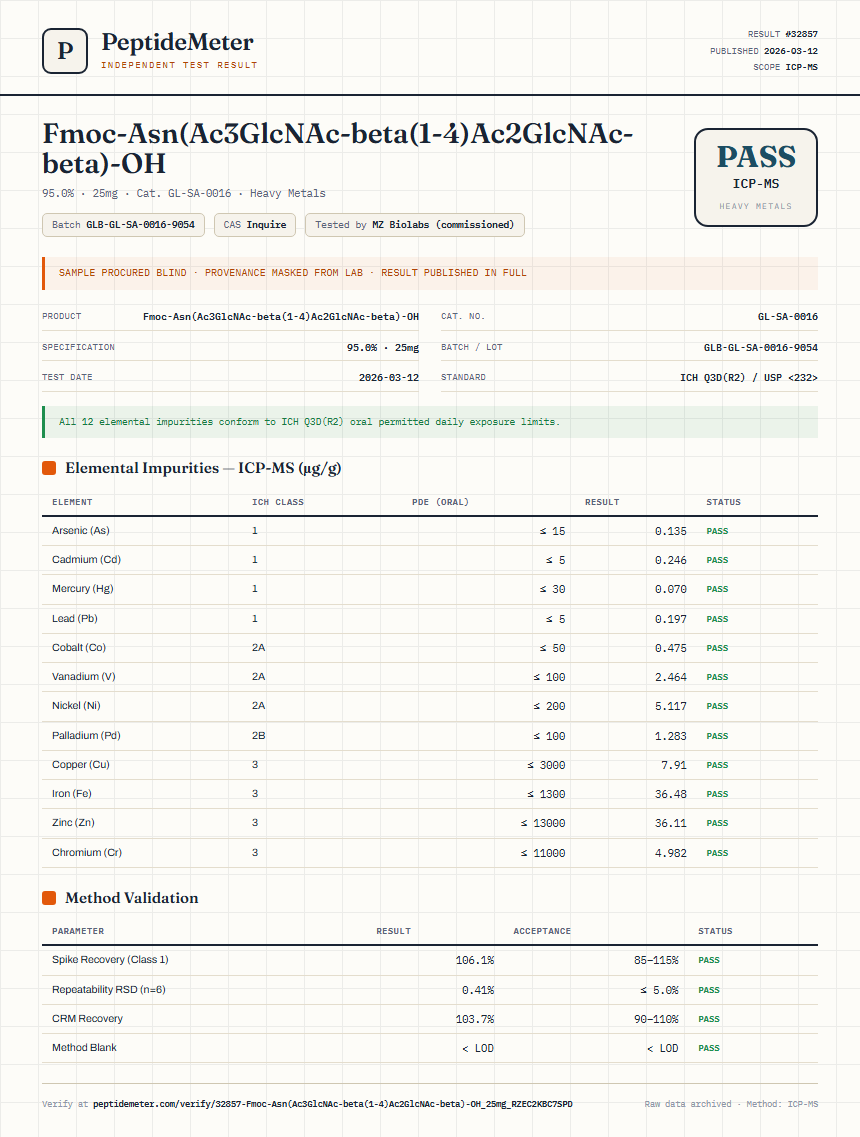Select the Test Date value 2026-03-12
The width and height of the screenshot is (860, 1137).
point(389,378)
